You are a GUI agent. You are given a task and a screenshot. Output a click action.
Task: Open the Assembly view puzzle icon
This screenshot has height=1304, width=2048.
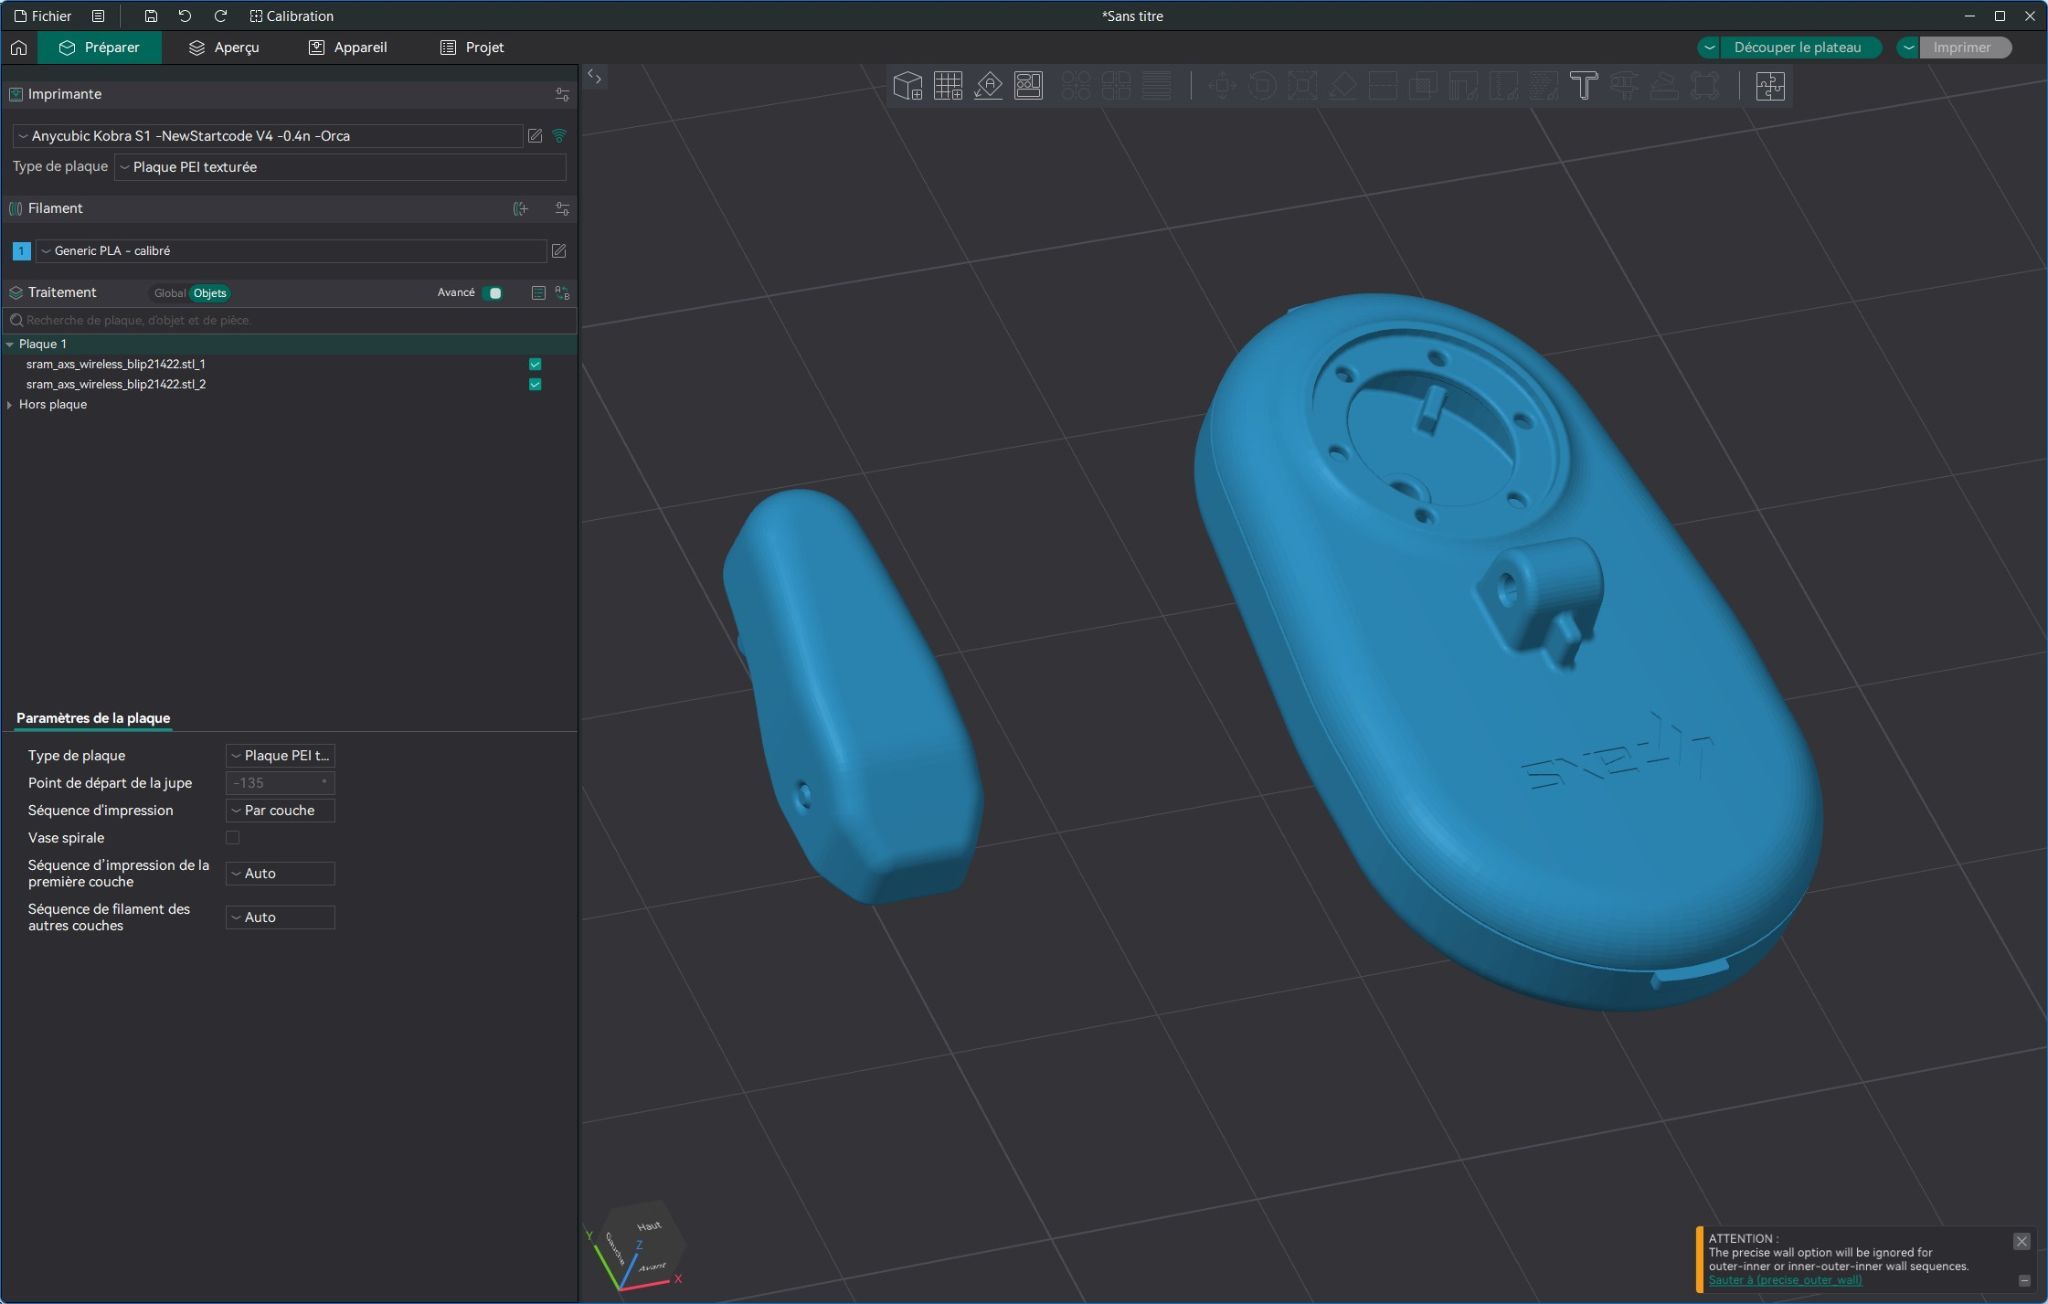point(1769,86)
